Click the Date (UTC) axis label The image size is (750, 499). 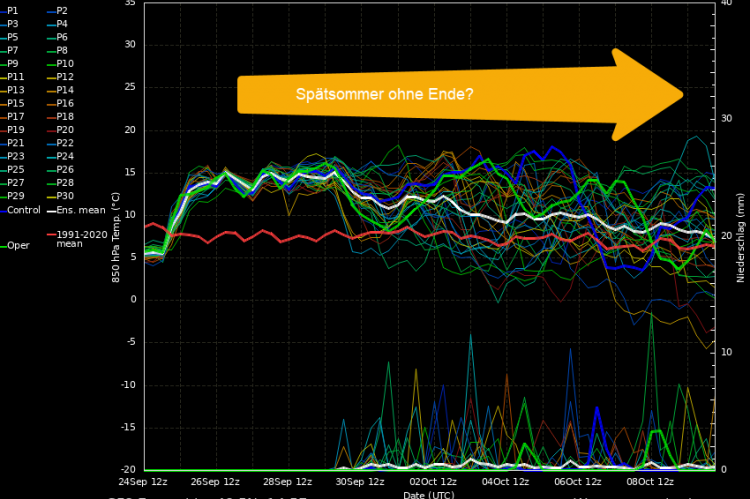point(428,494)
